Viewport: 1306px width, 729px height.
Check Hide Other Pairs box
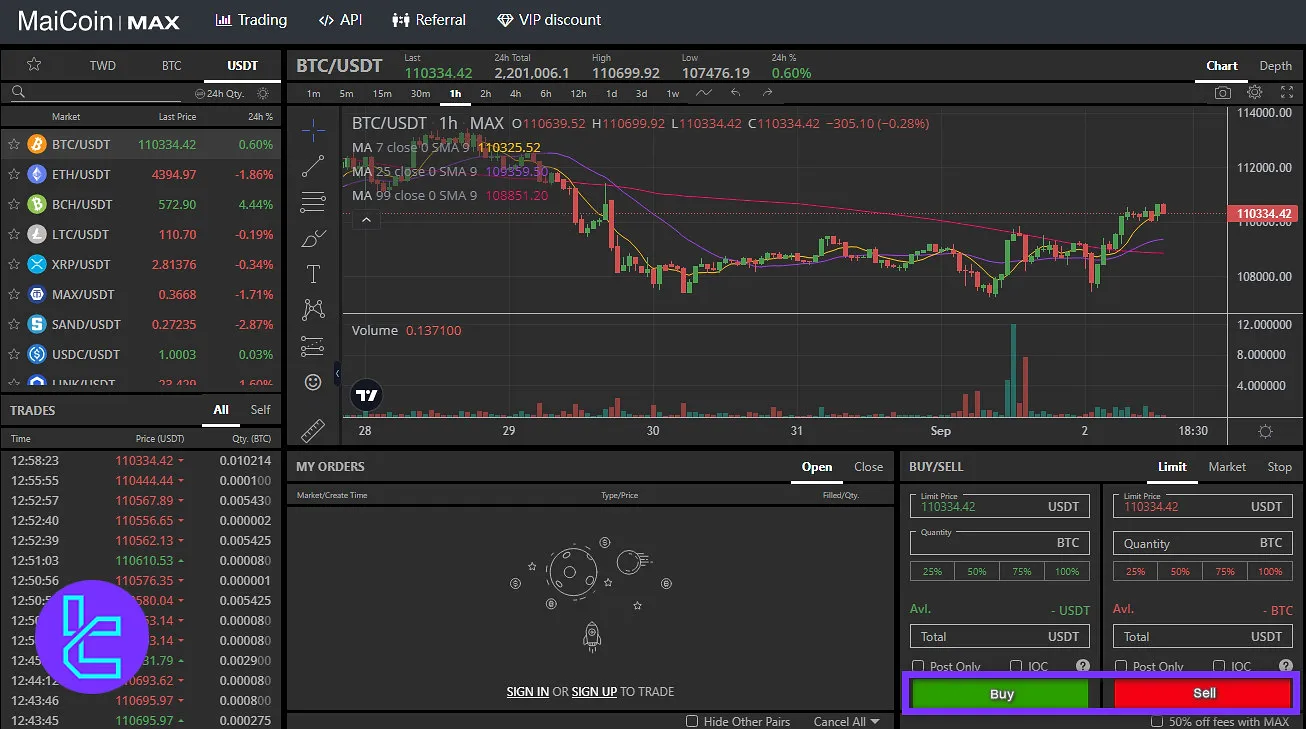pyautogui.click(x=692, y=721)
